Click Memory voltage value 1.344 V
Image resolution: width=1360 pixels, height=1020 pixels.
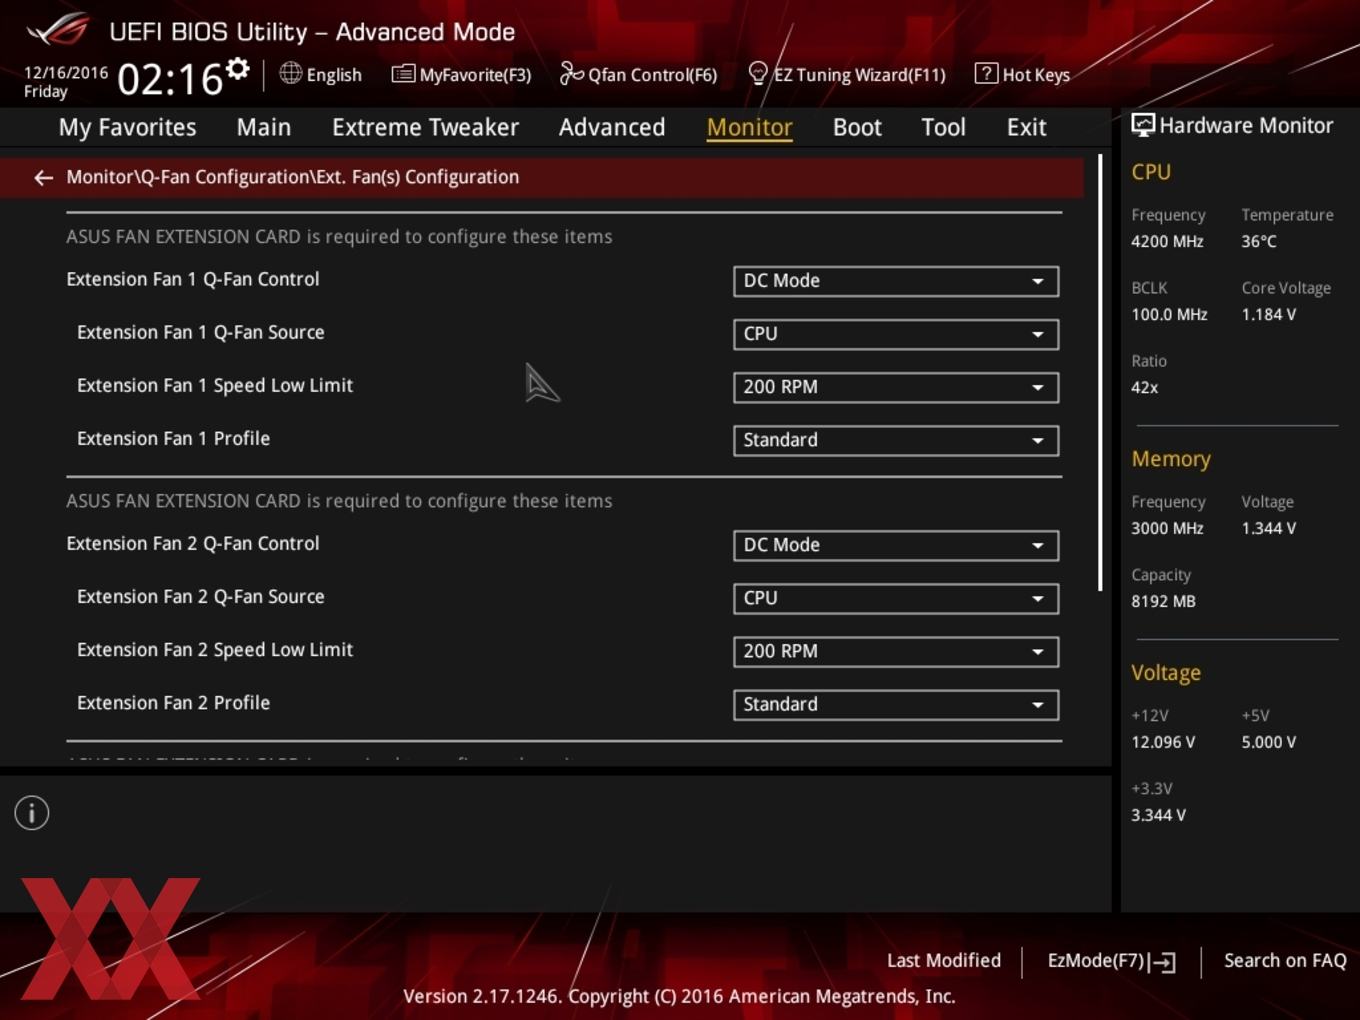pos(1268,529)
